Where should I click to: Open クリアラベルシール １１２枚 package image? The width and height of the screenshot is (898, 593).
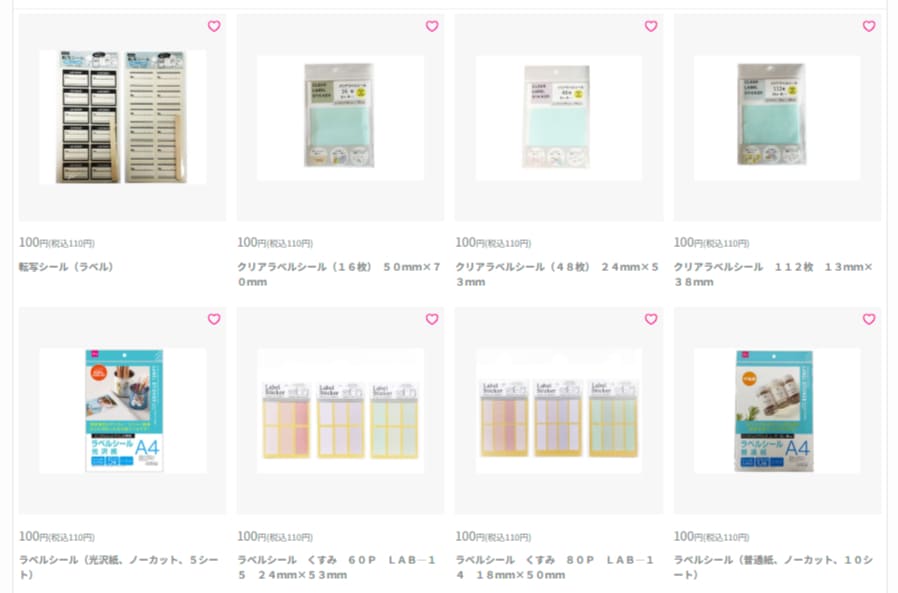point(777,117)
